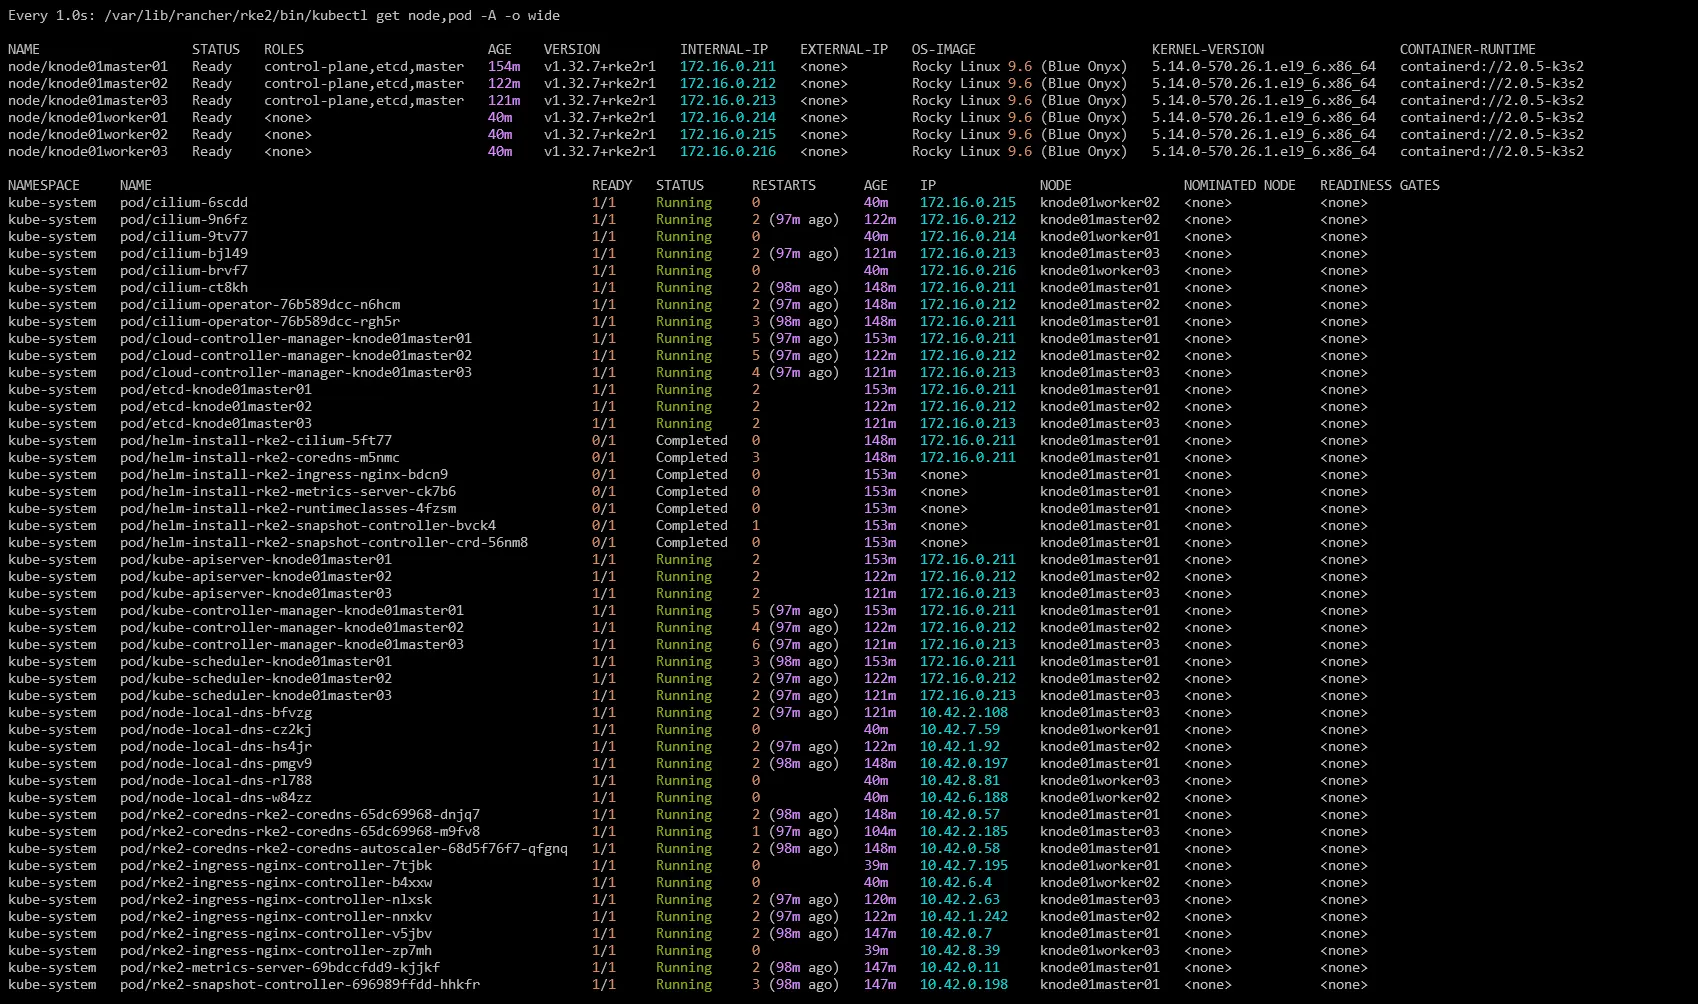Screen dimensions: 1698x1004
Task: Click pod/rke2-ingress-nginx-controller-zp7mh
Action: [x=276, y=950]
